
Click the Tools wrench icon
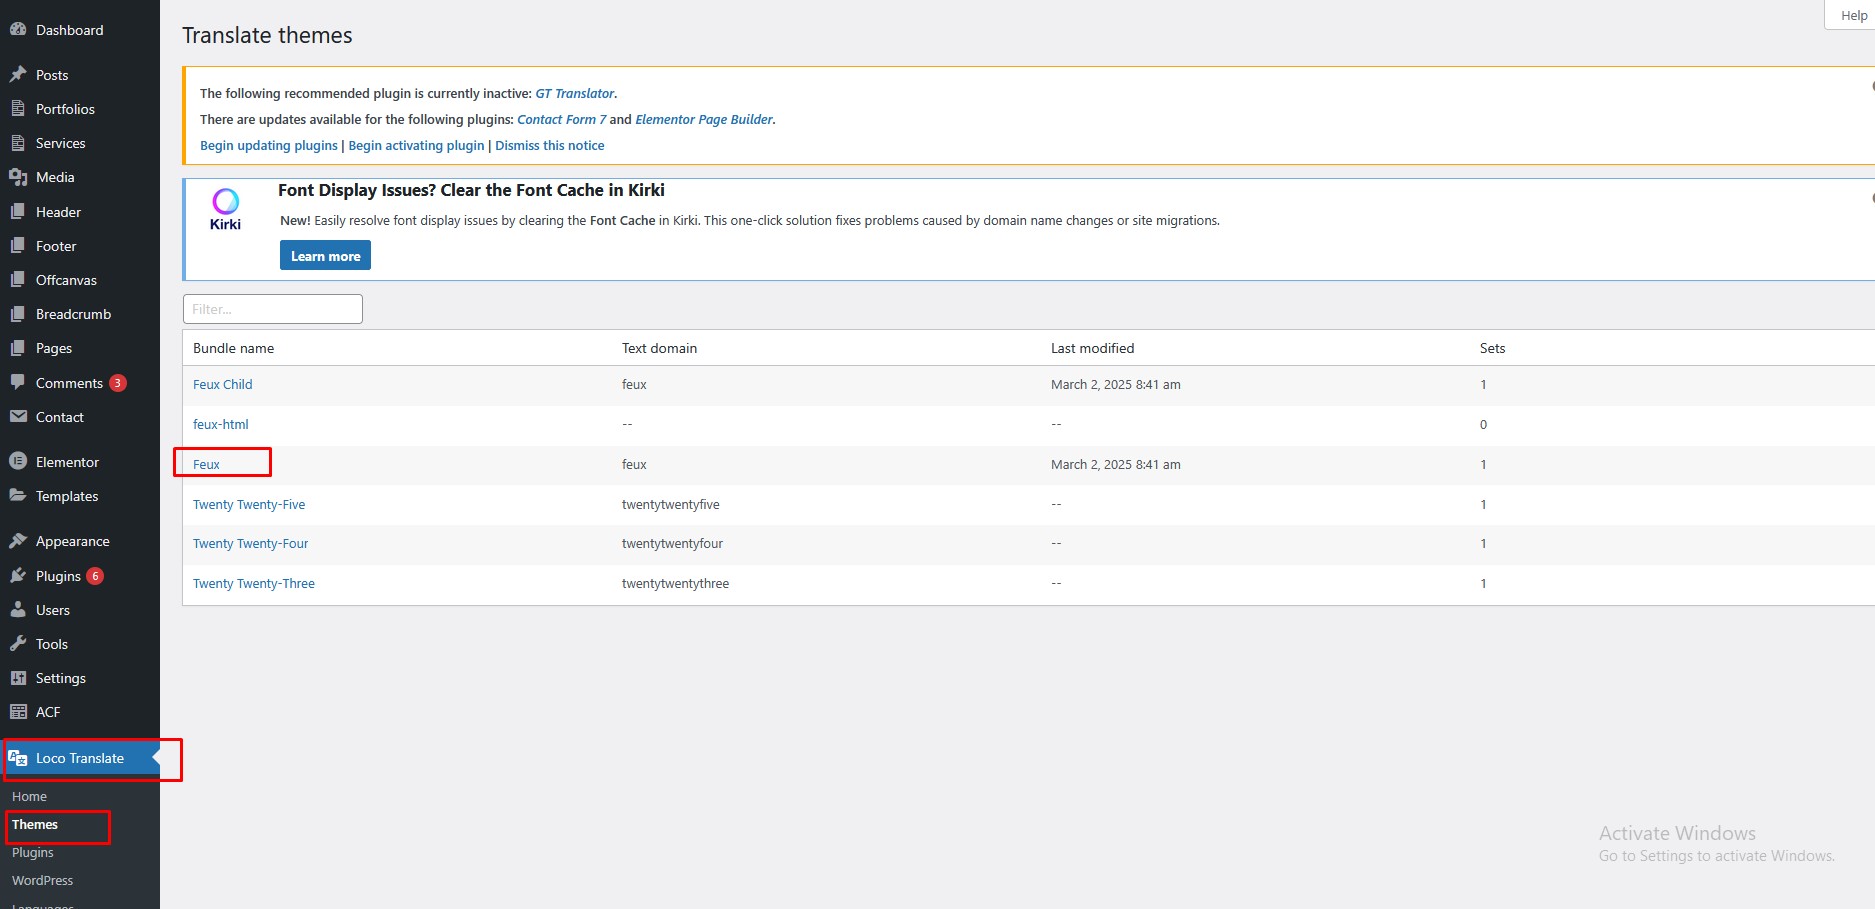(17, 644)
